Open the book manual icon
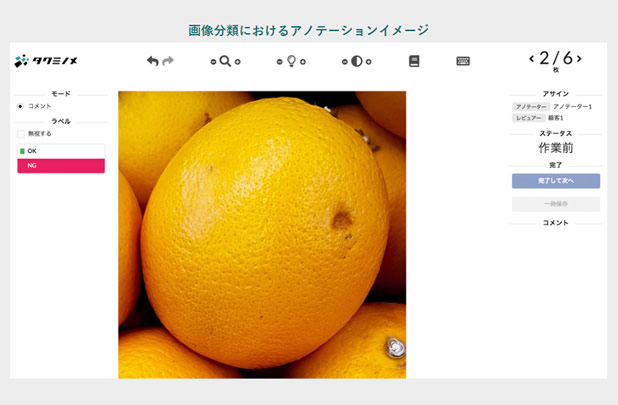Viewport: 618px width, 405px height. (x=414, y=61)
